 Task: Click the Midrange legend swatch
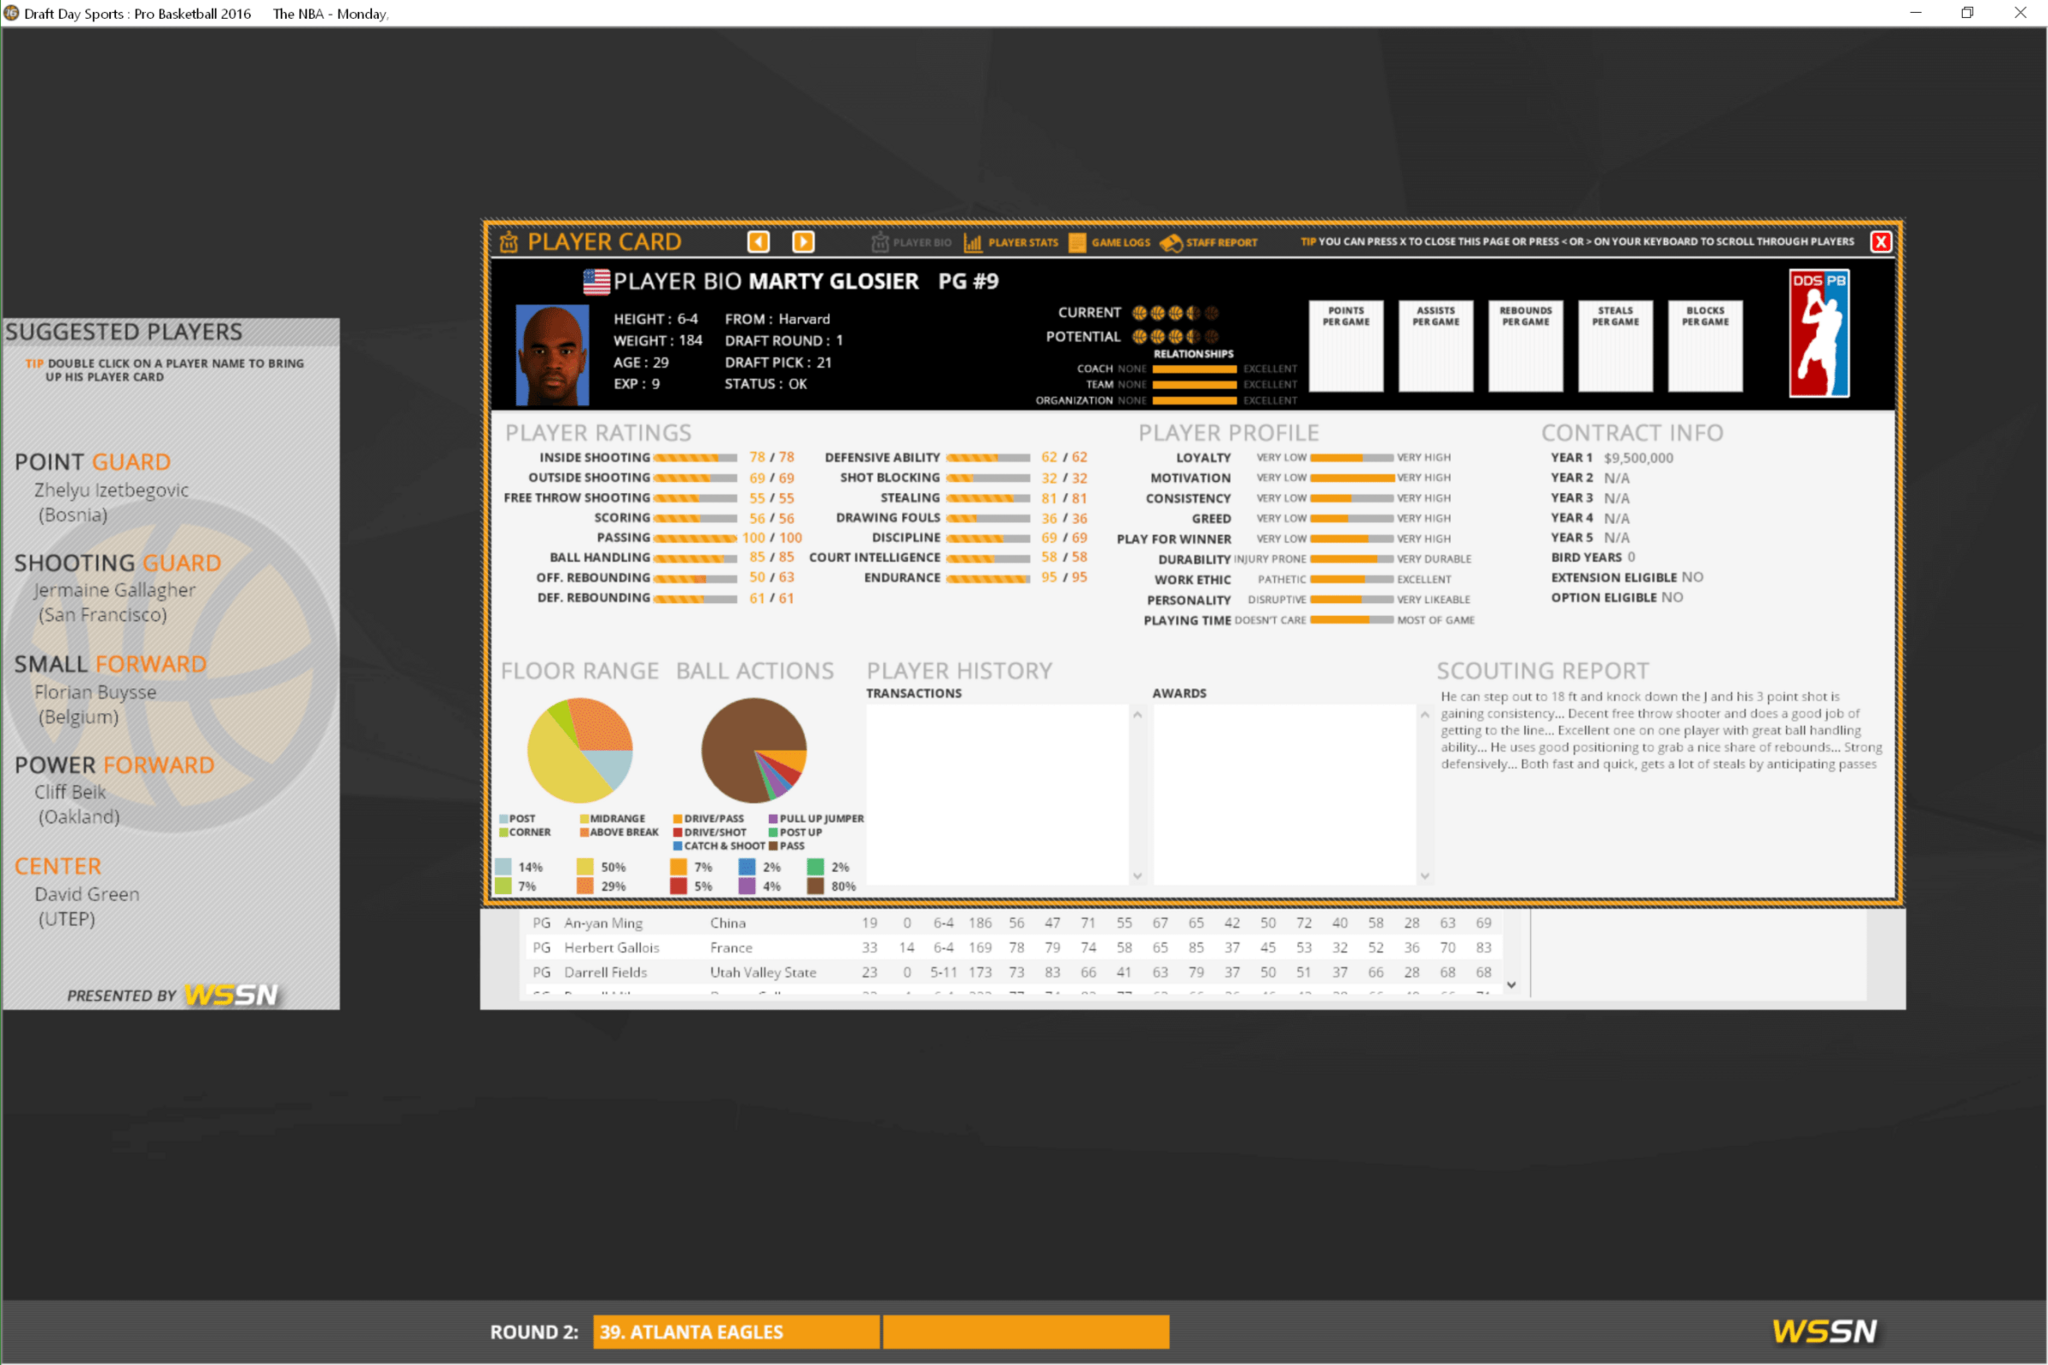(x=584, y=819)
